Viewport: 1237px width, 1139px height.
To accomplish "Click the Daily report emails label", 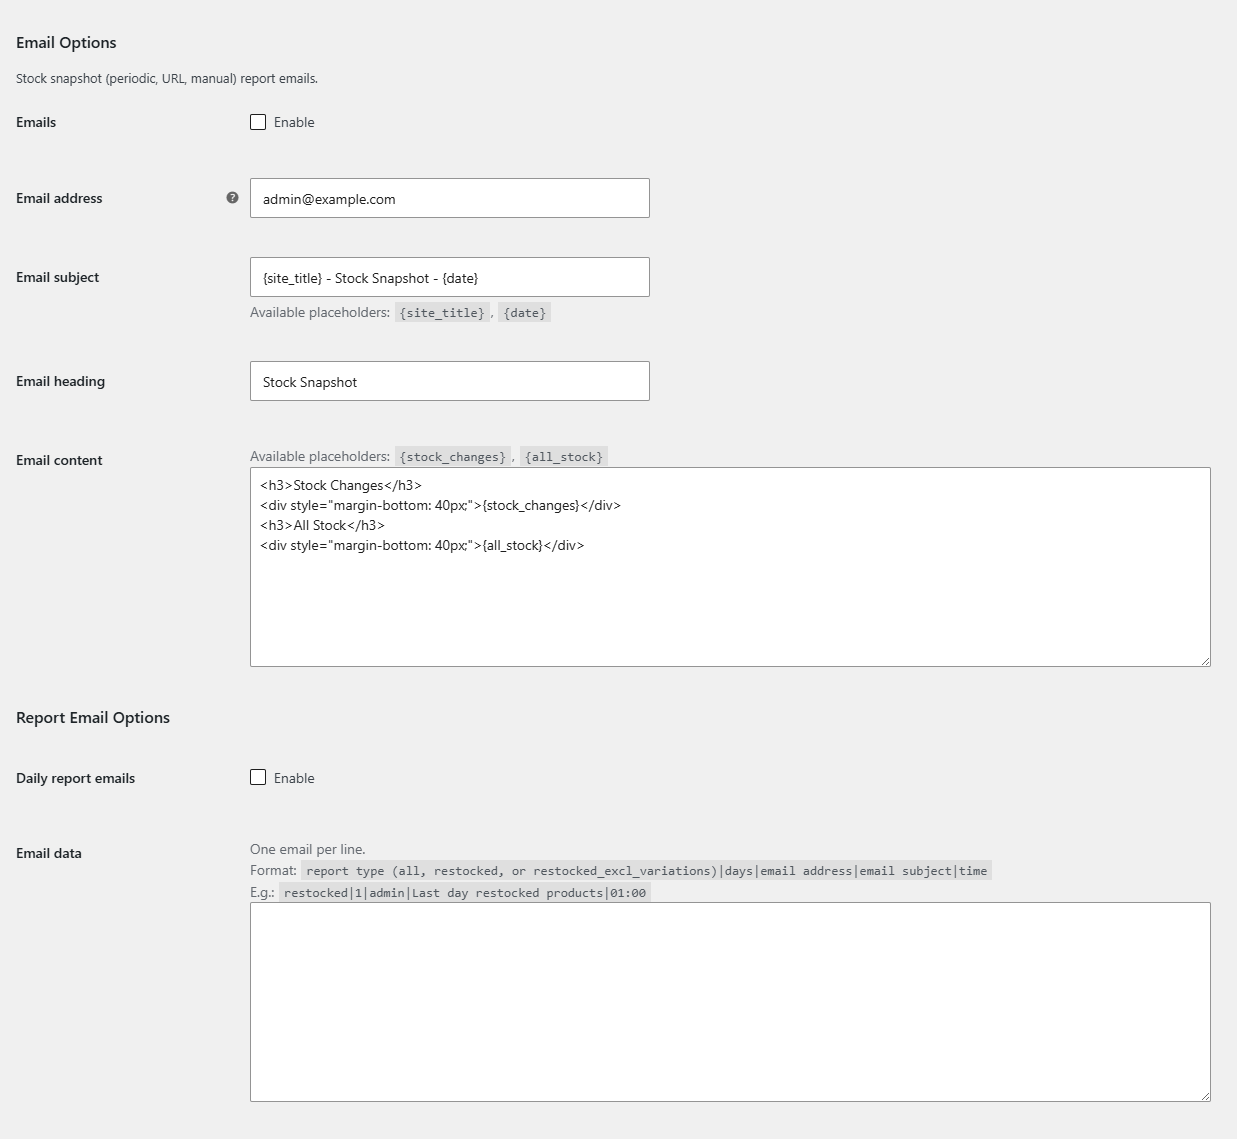I will (x=75, y=778).
